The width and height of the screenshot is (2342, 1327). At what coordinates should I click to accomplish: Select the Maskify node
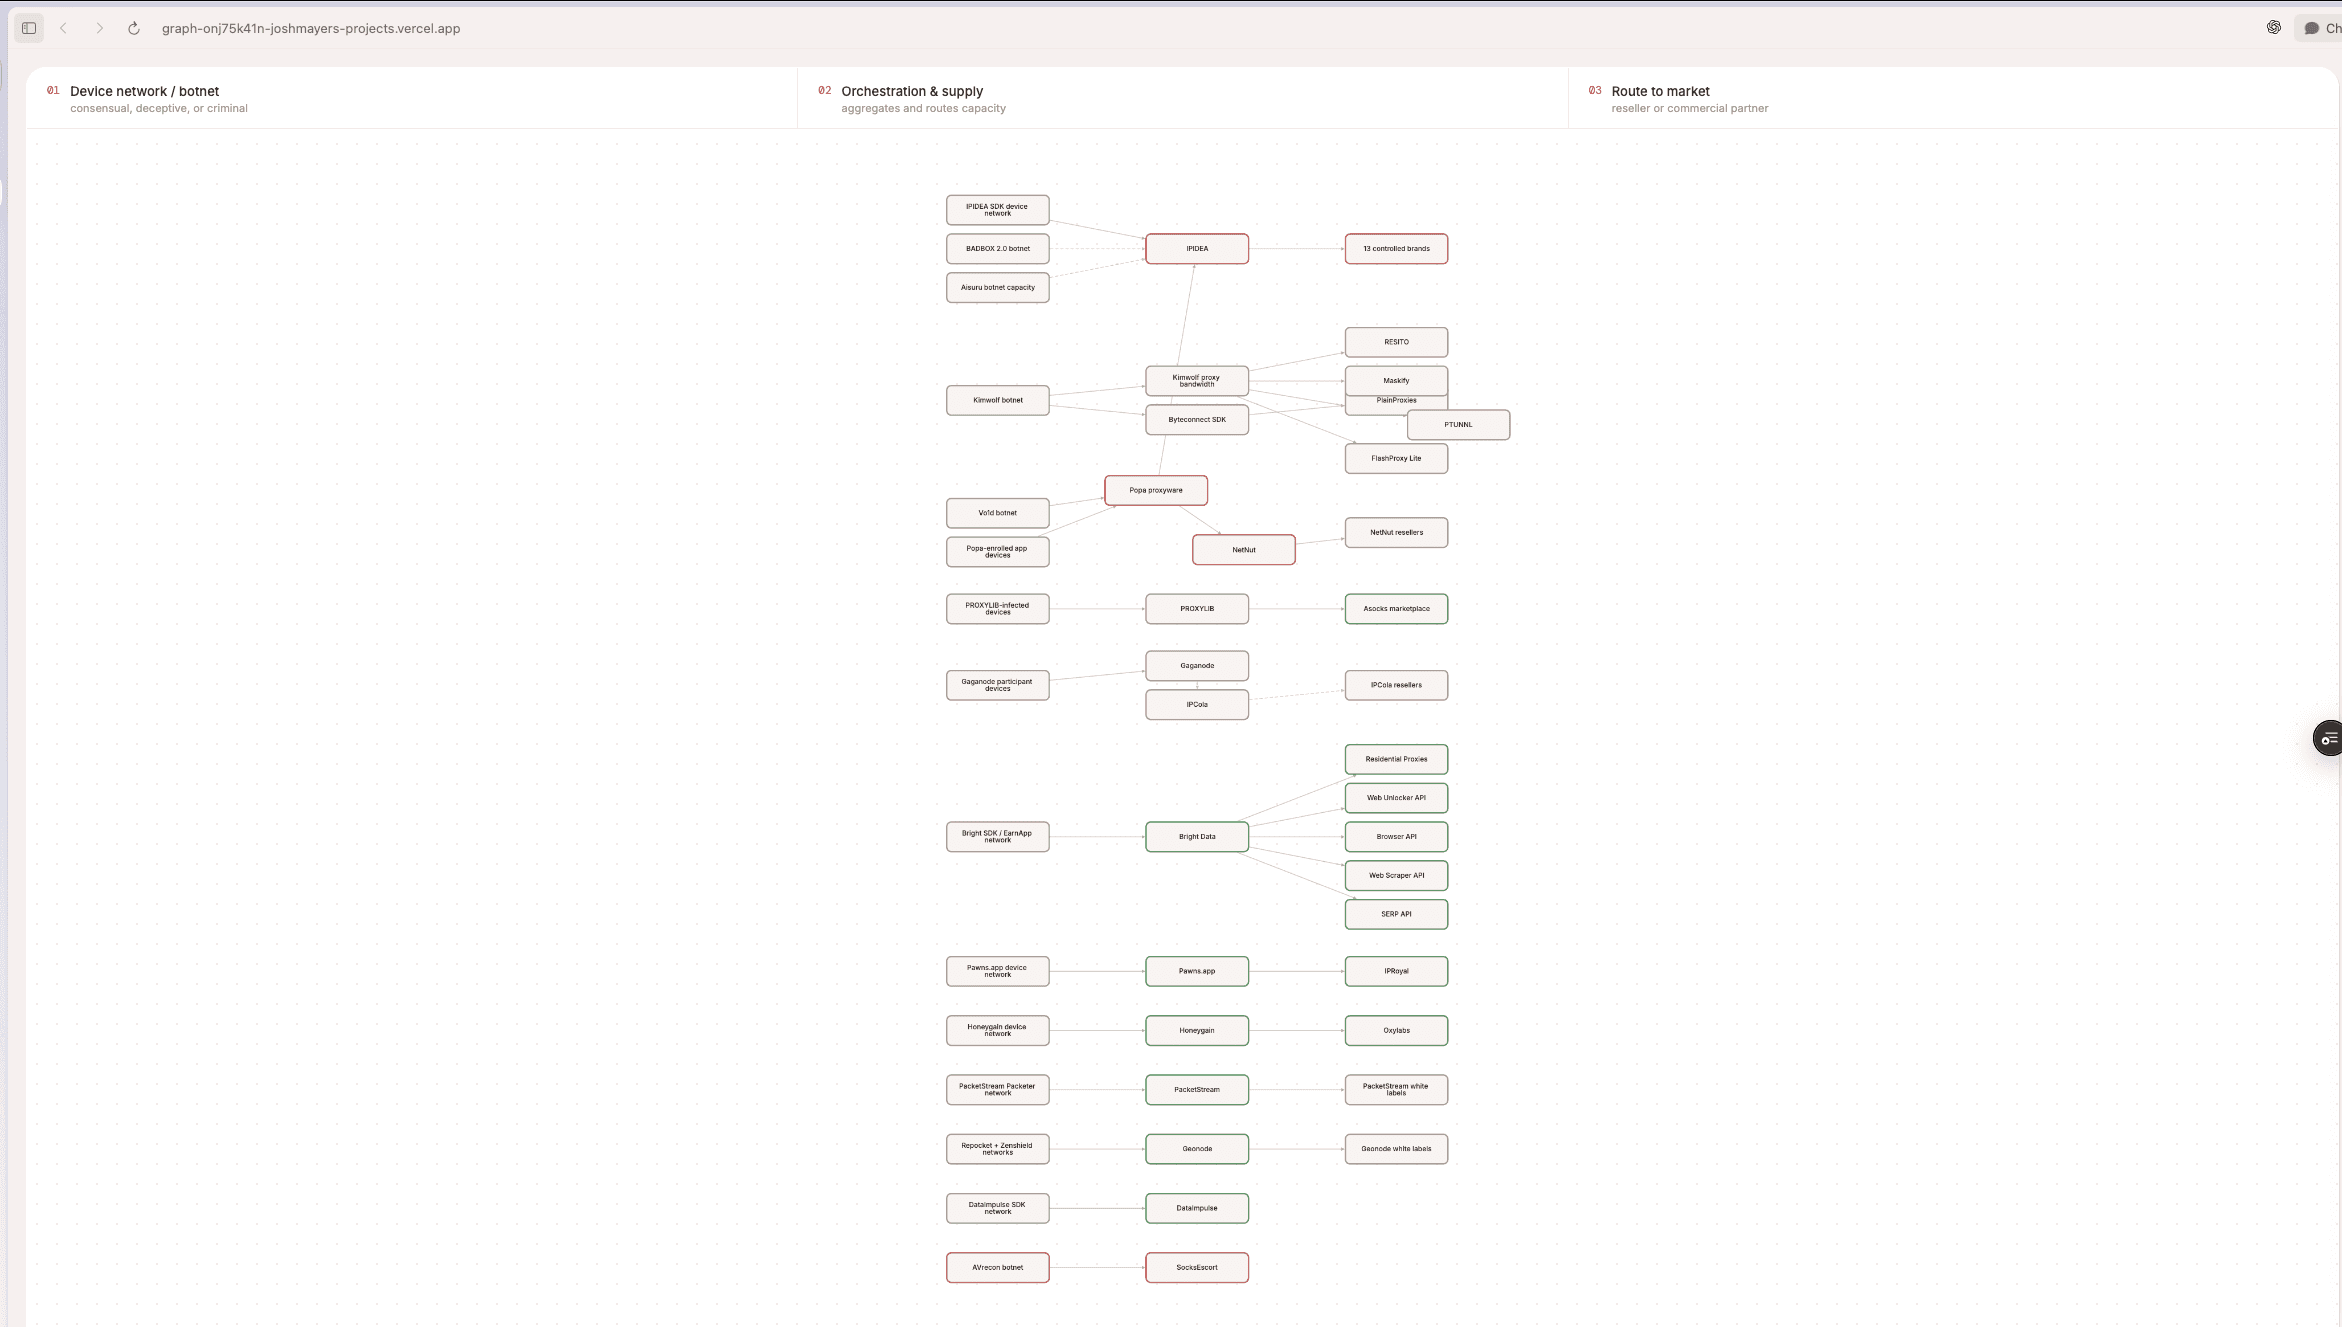[1396, 381]
